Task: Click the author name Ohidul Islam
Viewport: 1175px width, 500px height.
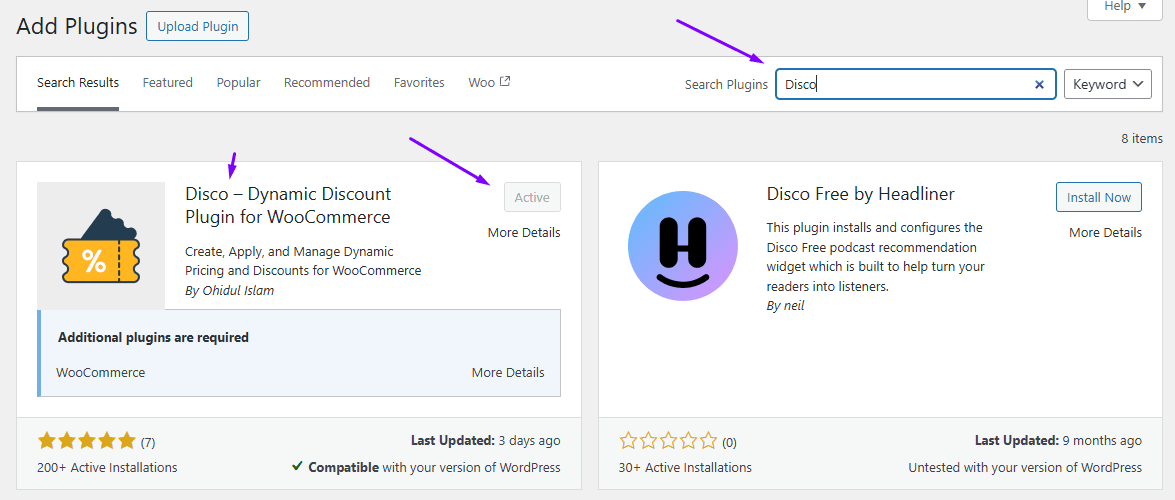Action: click(238, 290)
